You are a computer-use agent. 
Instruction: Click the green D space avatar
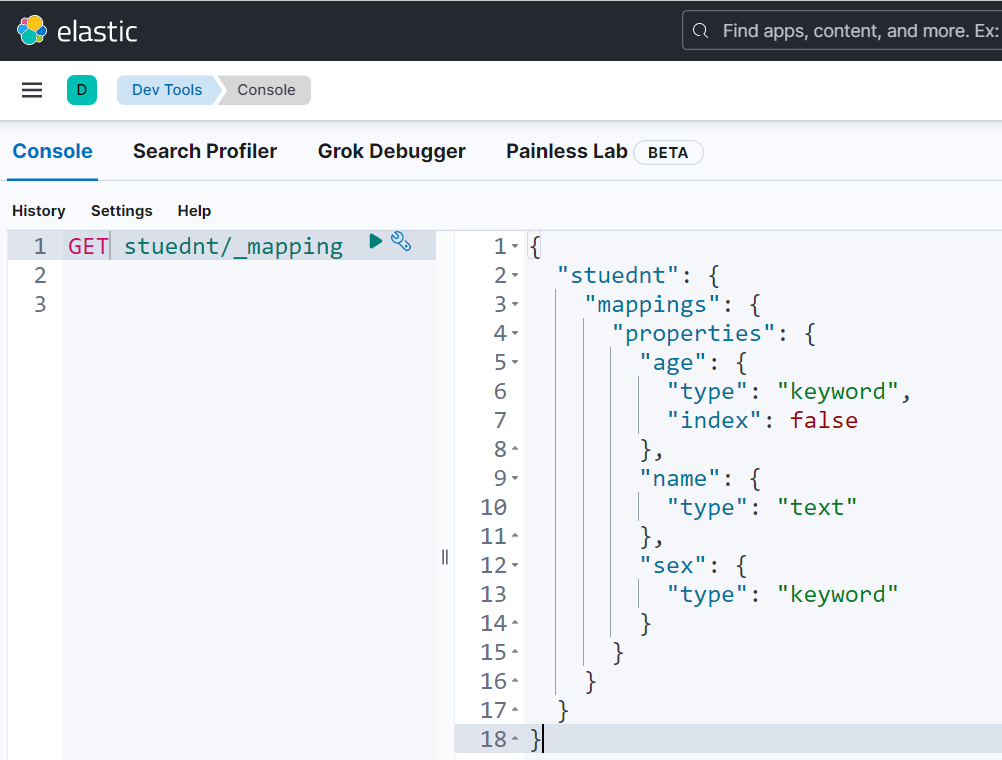(82, 90)
